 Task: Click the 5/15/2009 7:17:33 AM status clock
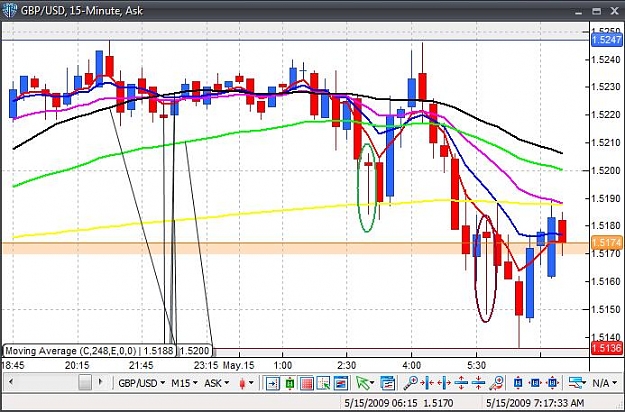535,403
